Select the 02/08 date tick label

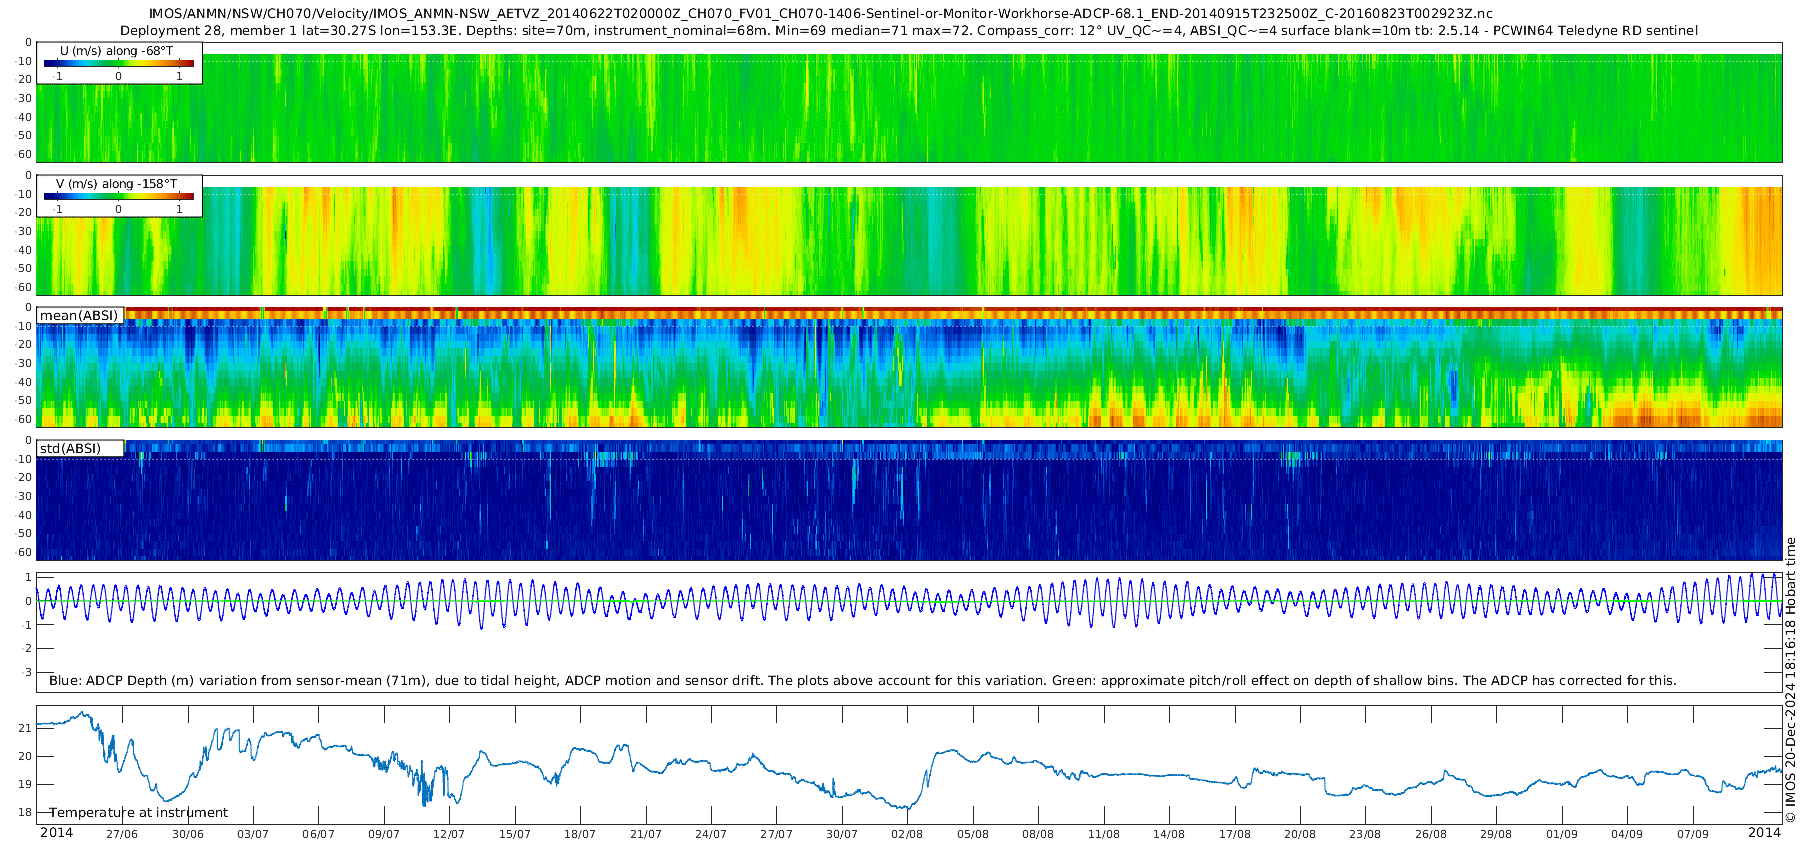(x=907, y=834)
